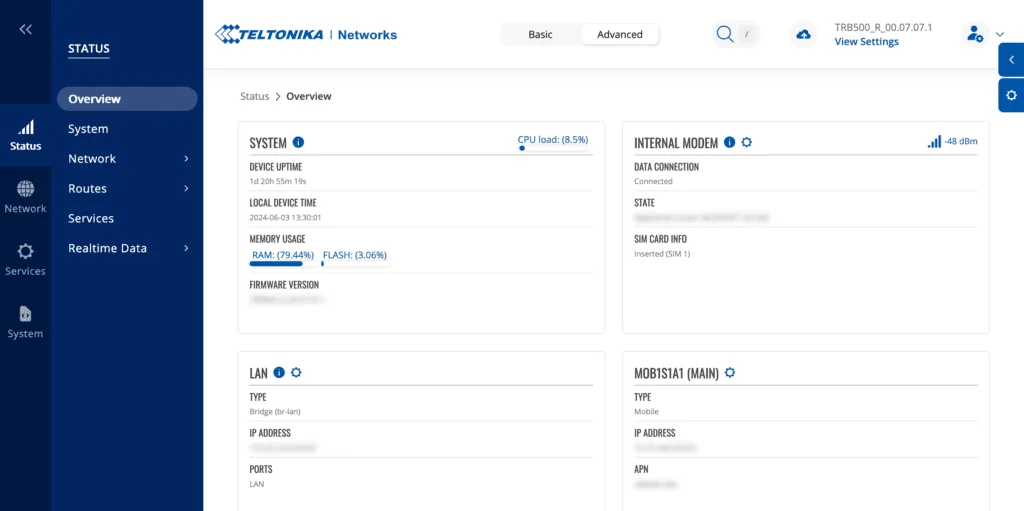Click the -48 dBm signal value
Viewport: 1024px width, 511px height.
[x=961, y=142]
